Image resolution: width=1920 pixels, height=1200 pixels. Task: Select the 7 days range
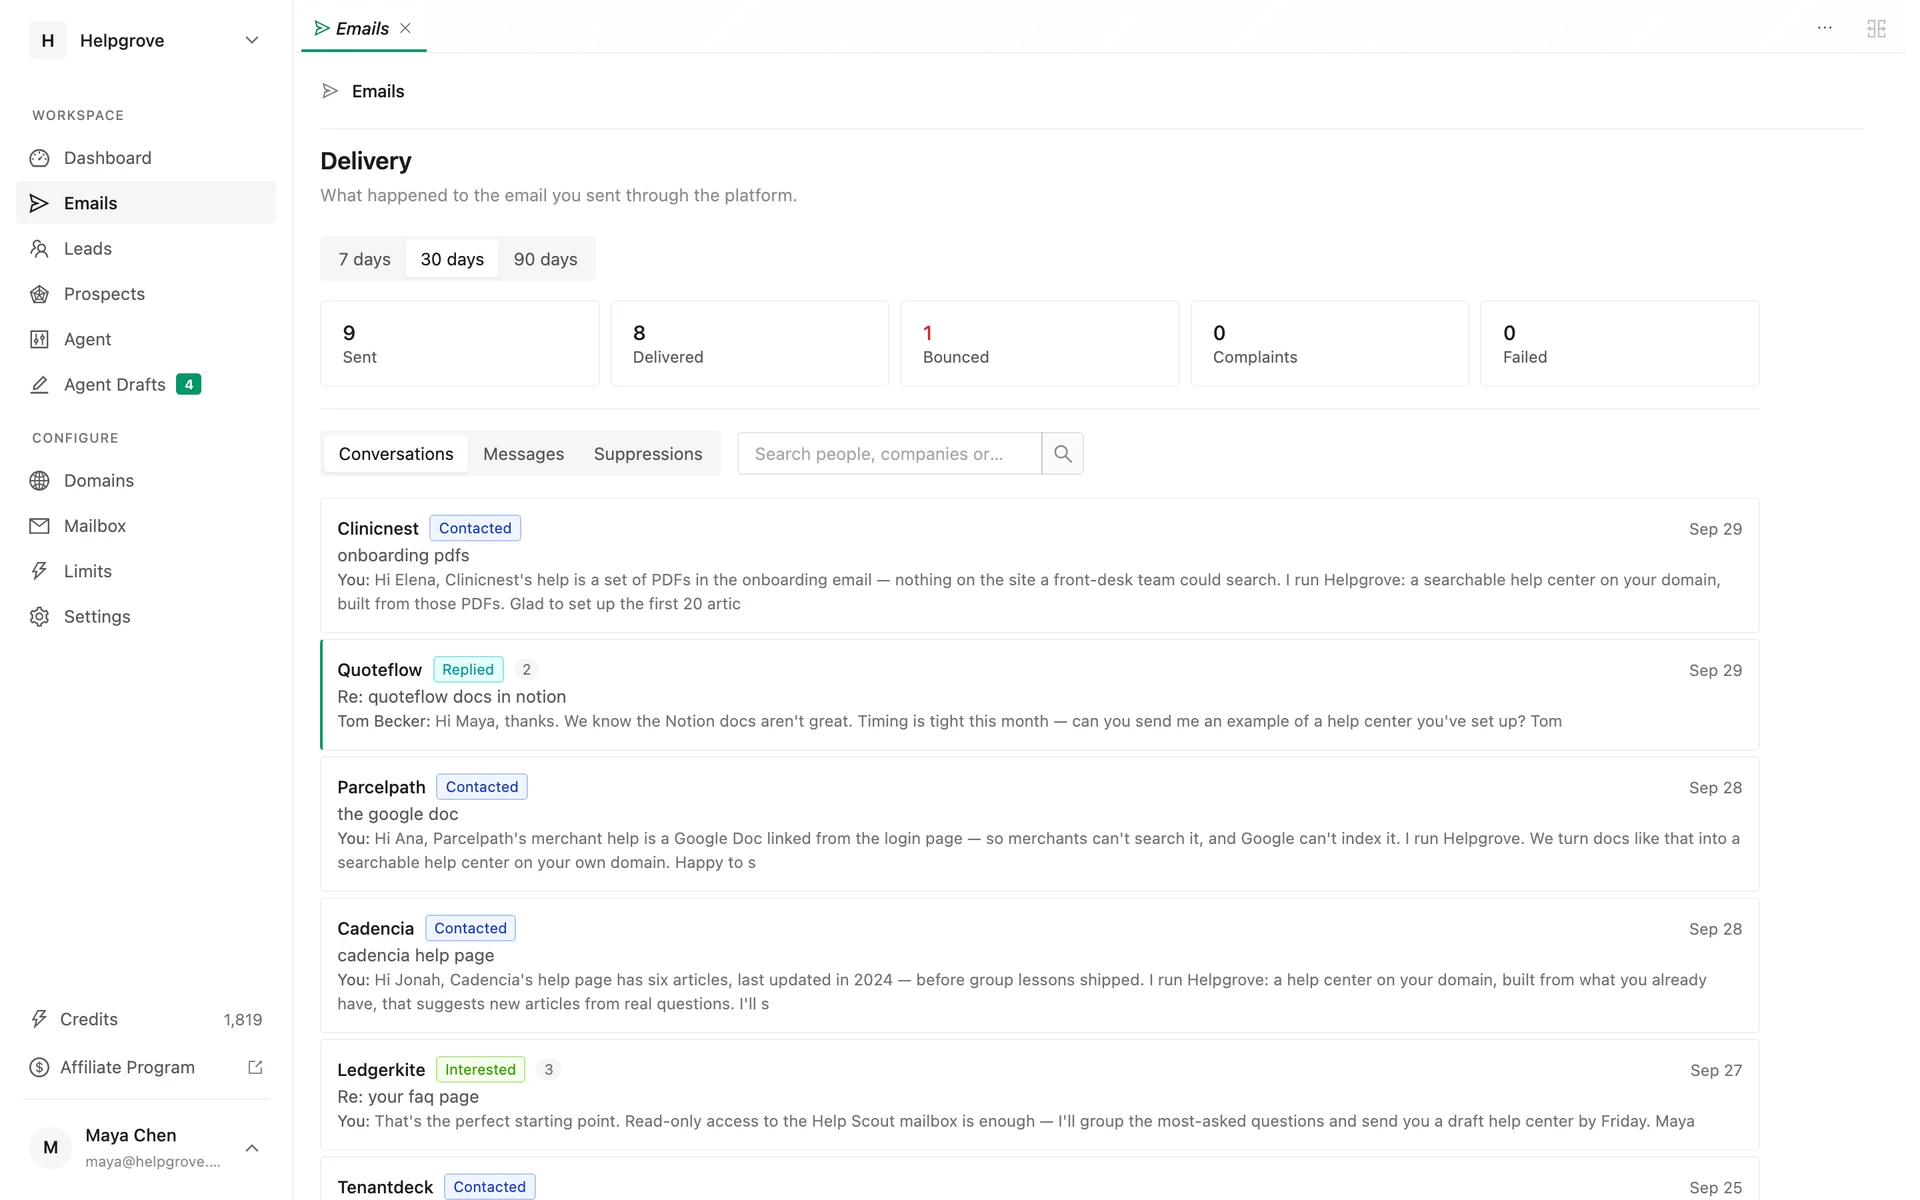pos(364,259)
